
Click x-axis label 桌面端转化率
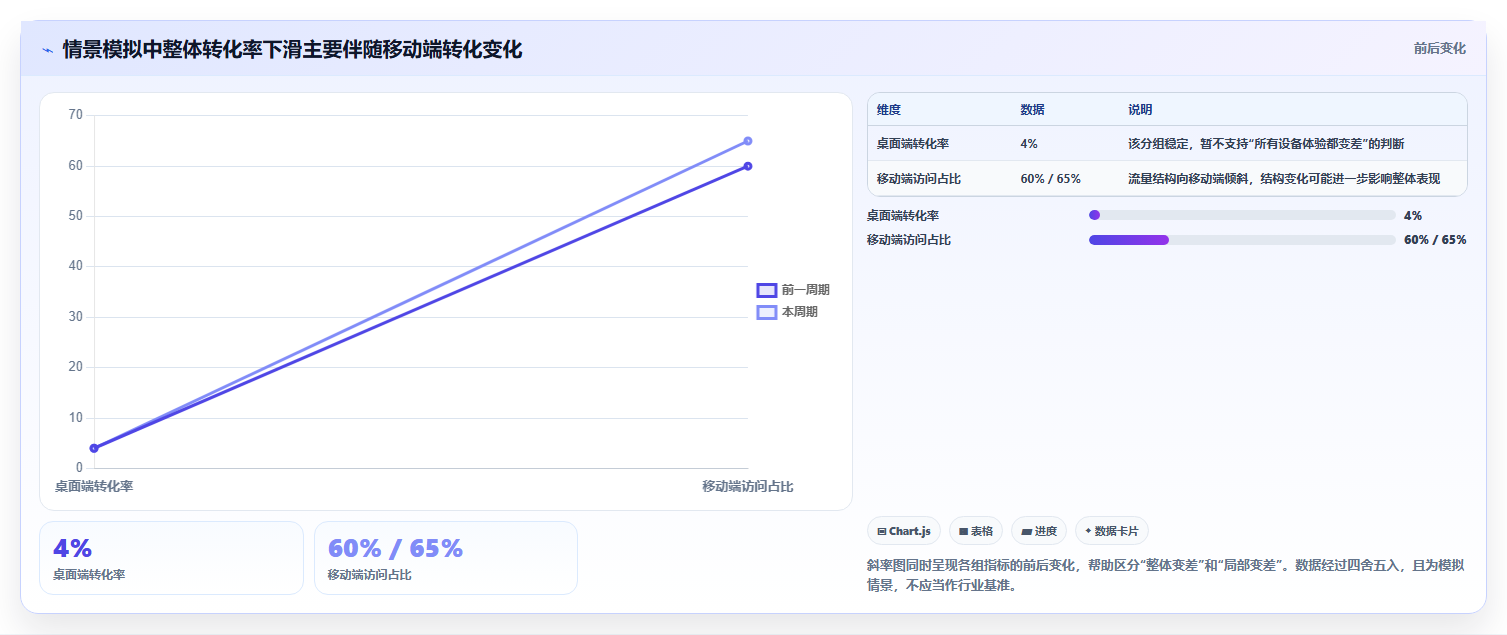tap(94, 486)
